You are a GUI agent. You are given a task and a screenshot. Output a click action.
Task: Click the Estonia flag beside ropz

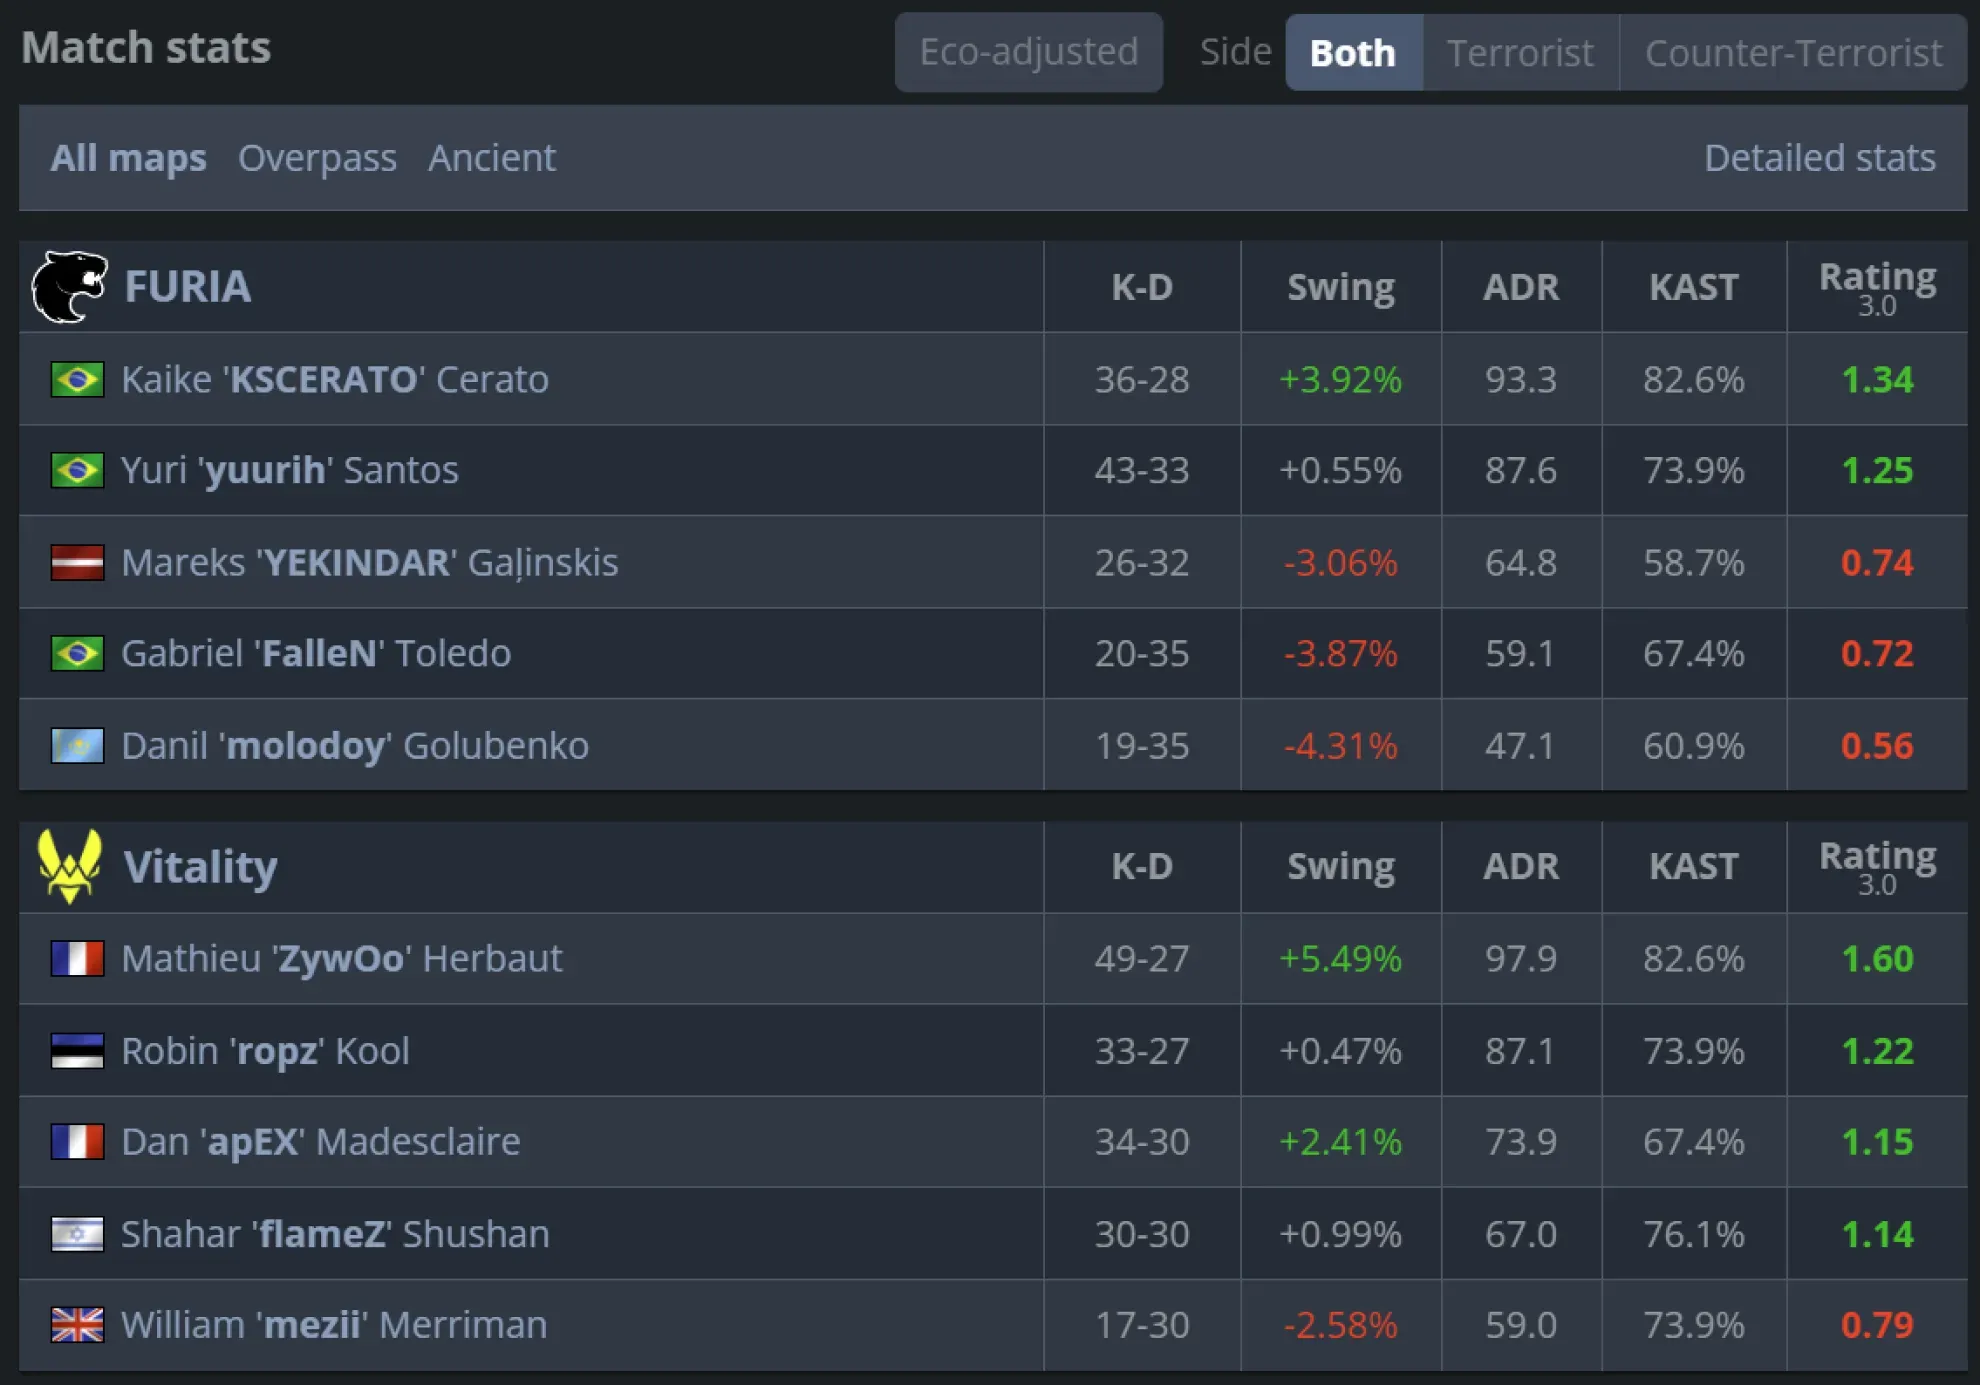(77, 1051)
